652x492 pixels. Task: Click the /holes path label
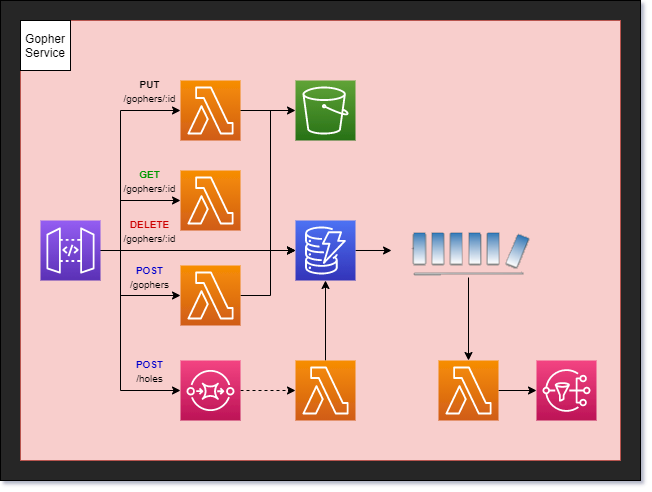pos(149,379)
